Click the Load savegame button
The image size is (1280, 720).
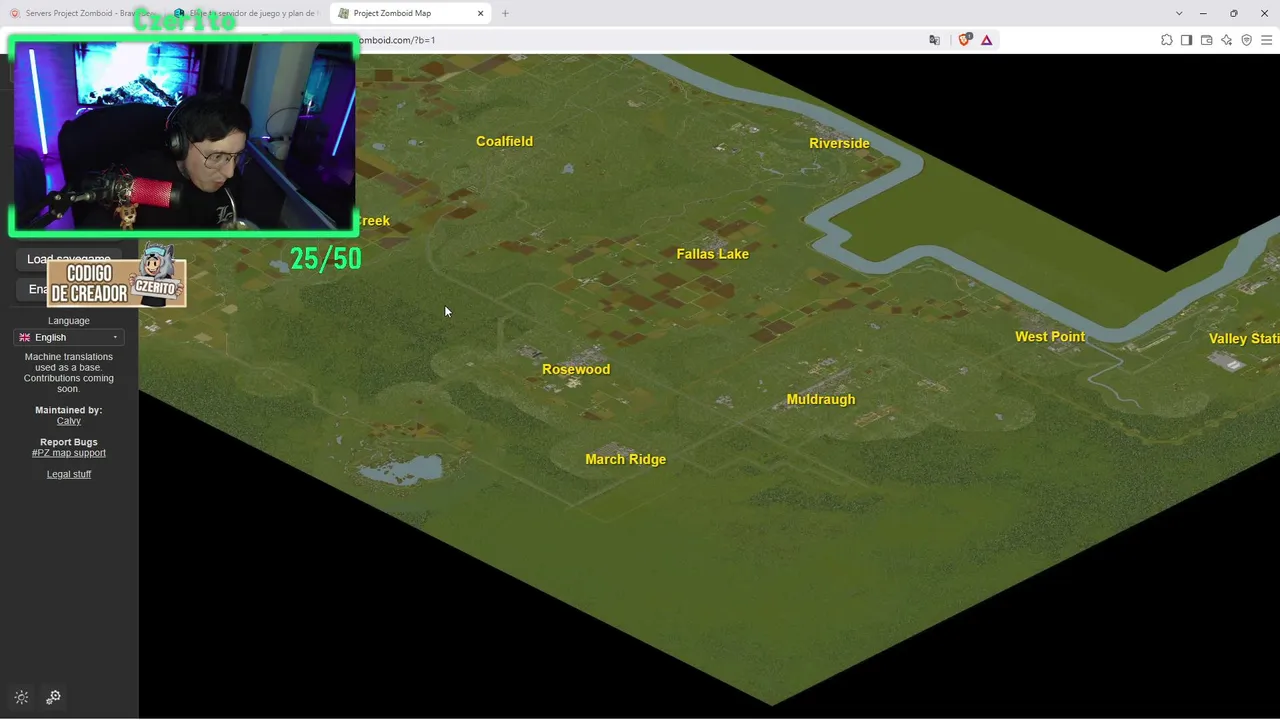(x=69, y=259)
